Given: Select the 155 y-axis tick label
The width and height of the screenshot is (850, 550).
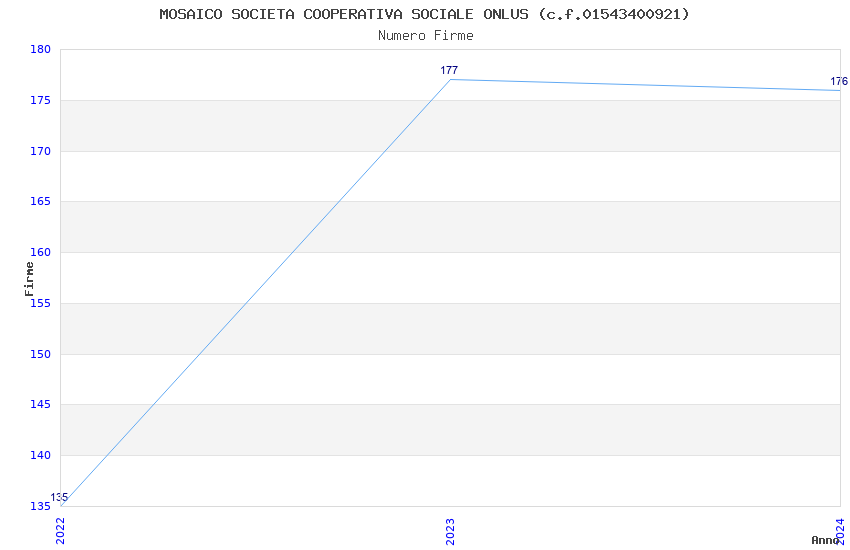Looking at the screenshot, I should 40,303.
